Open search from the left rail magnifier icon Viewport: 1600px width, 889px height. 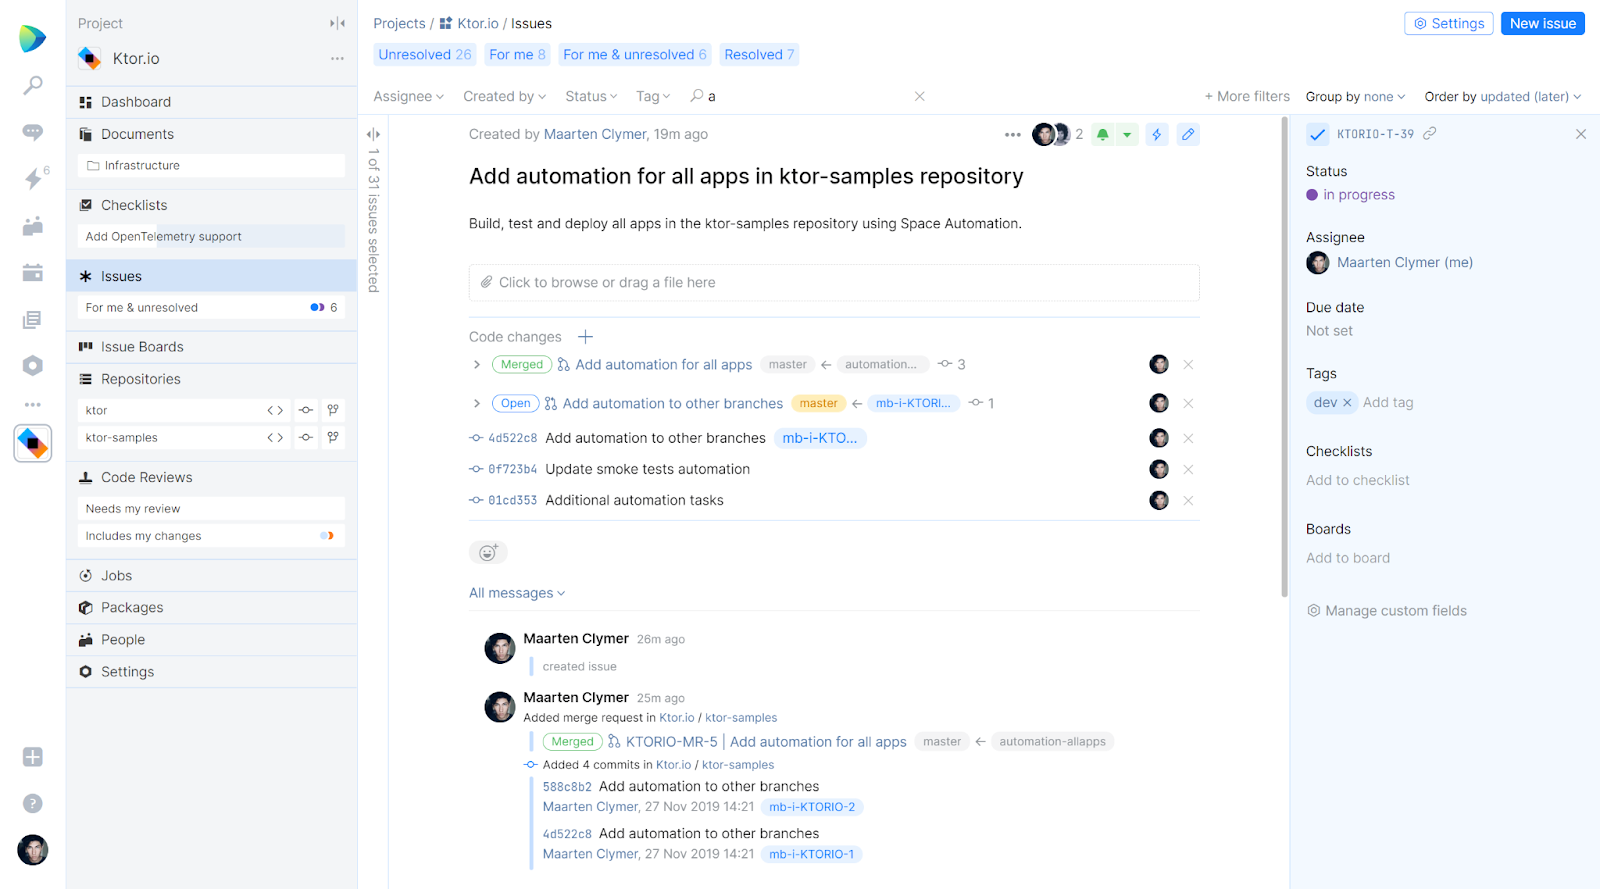tap(33, 85)
